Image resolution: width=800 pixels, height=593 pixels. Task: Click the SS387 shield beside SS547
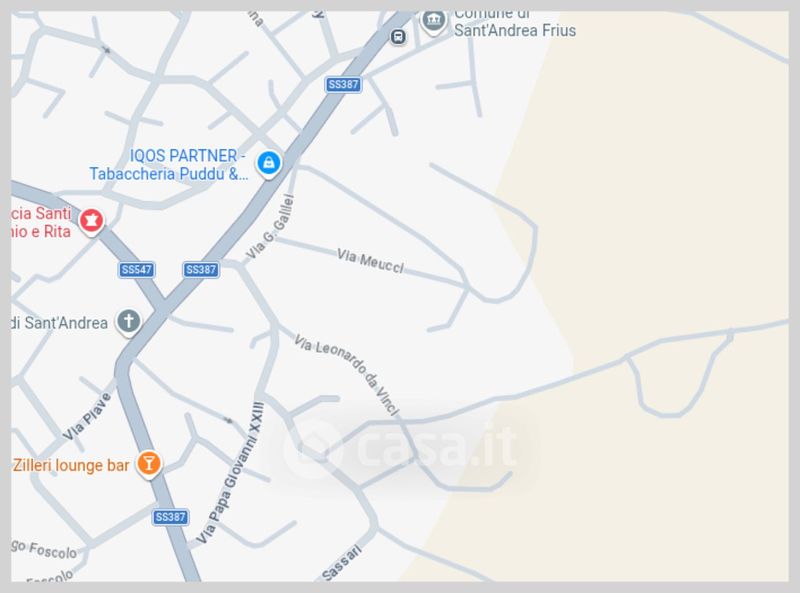(x=201, y=269)
